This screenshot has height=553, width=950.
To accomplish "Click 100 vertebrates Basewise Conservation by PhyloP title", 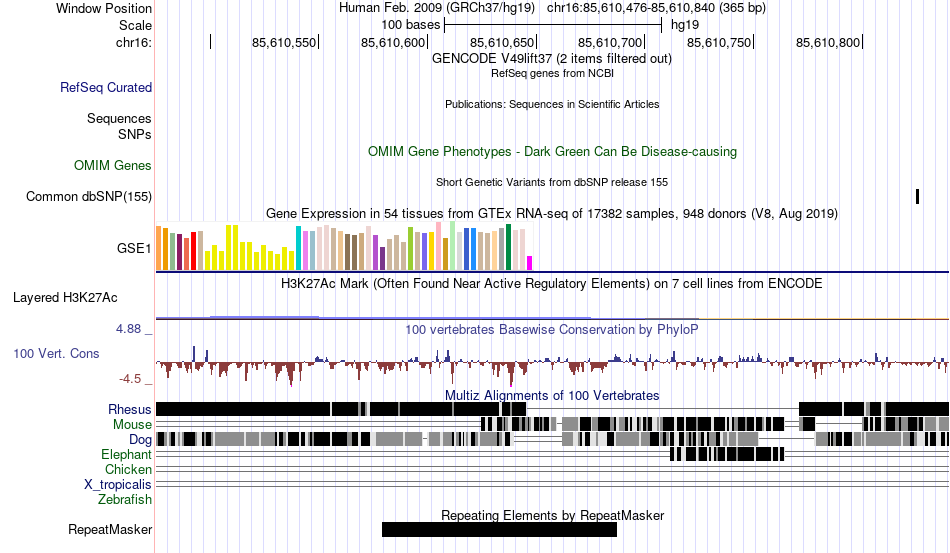I will click(x=552, y=329).
